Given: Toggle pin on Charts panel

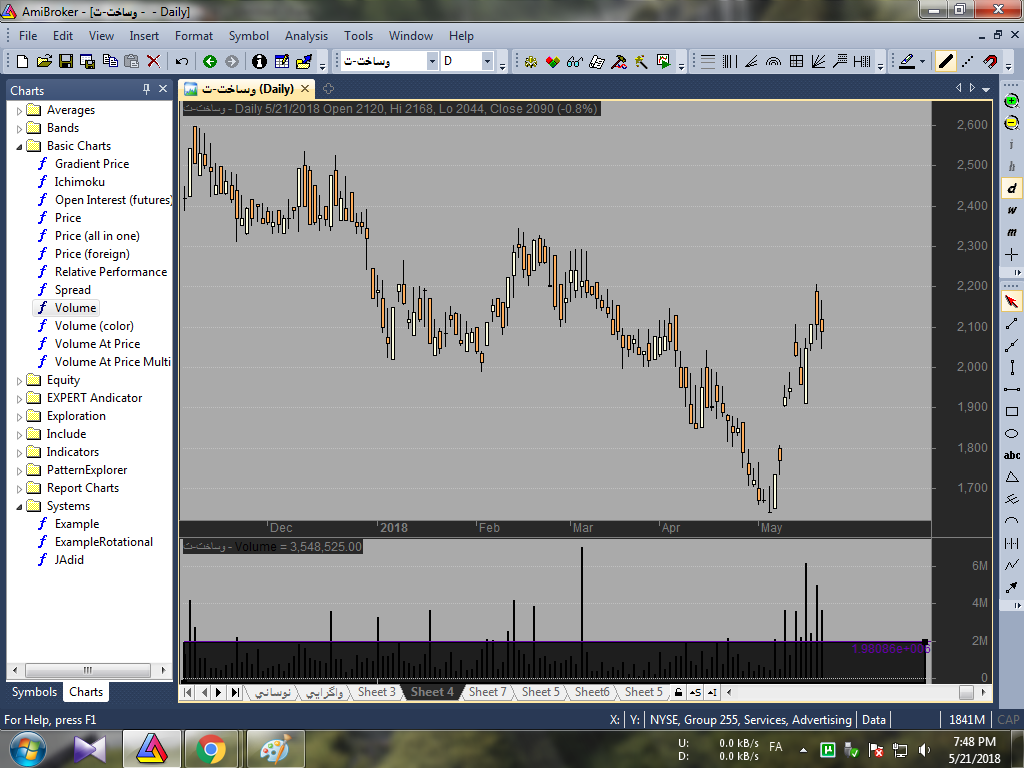Looking at the screenshot, I should pos(146,89).
